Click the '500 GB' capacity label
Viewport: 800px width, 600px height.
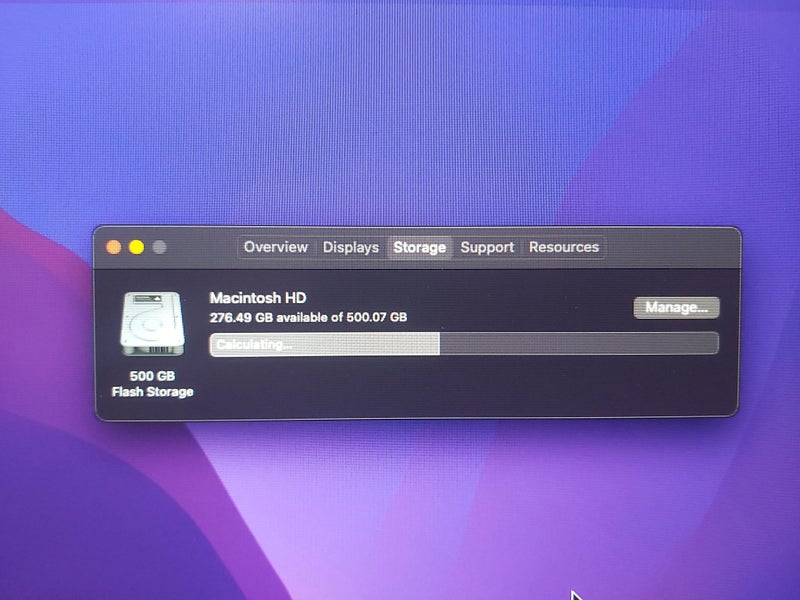point(152,376)
